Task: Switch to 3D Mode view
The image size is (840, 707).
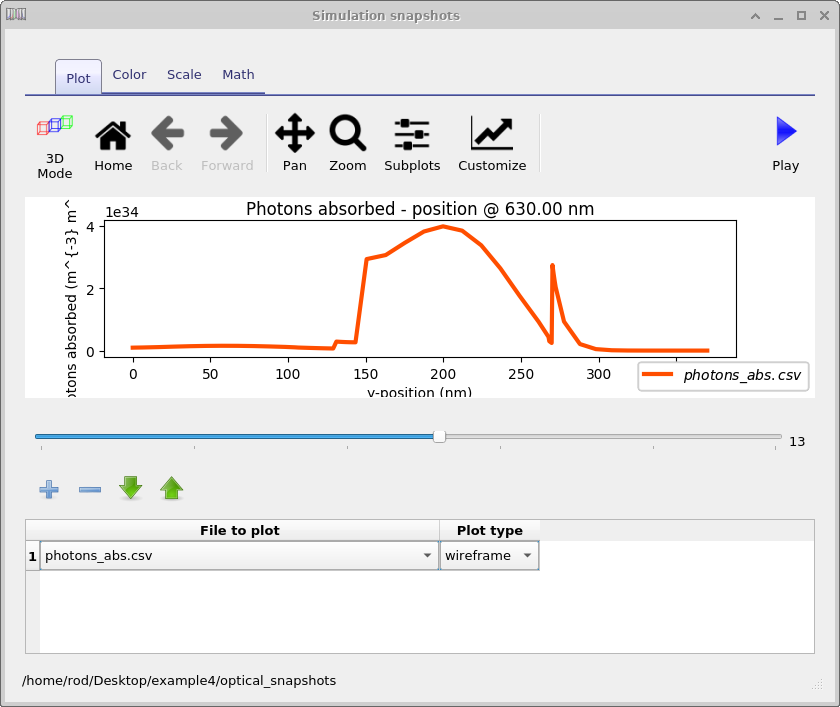Action: click(x=55, y=143)
